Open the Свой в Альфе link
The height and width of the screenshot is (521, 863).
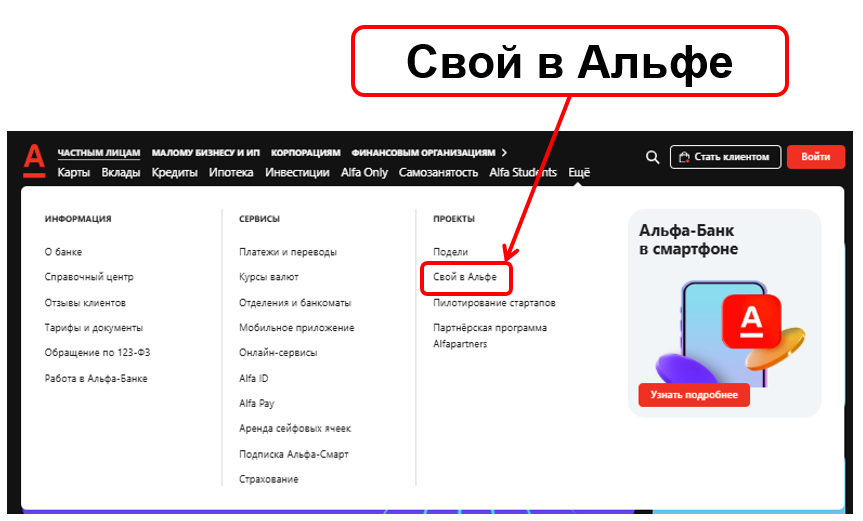point(465,277)
